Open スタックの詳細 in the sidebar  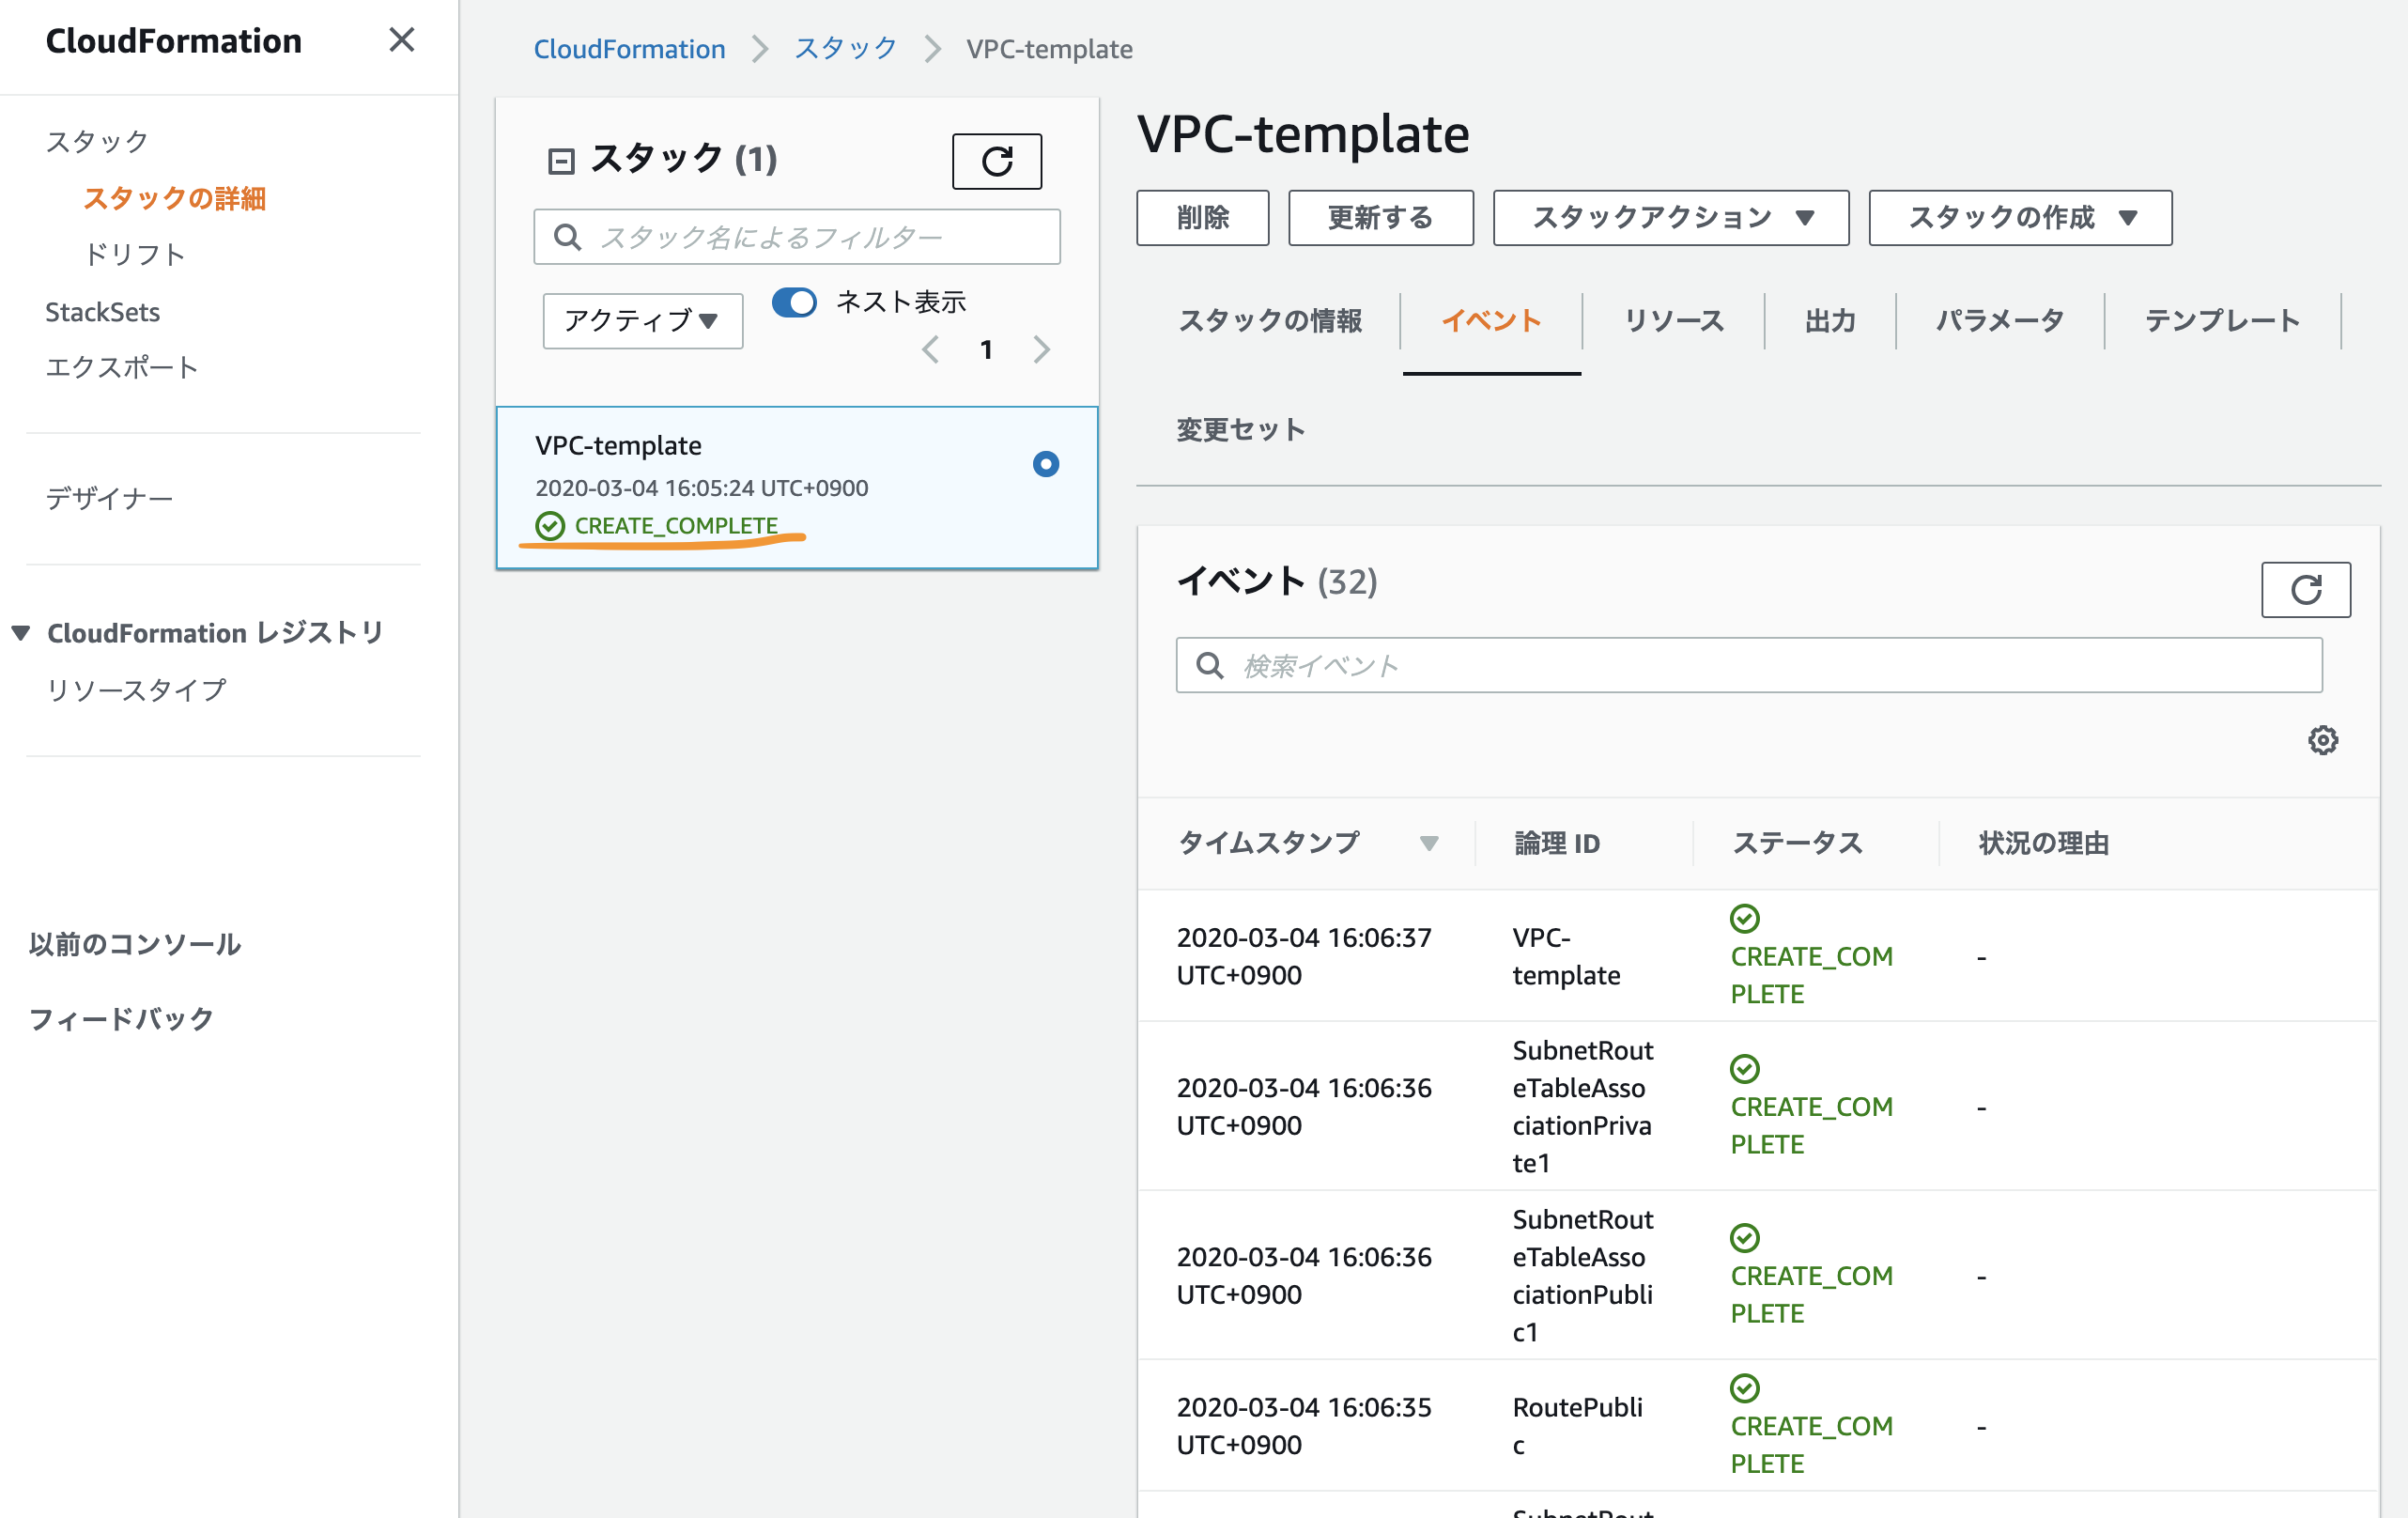[174, 198]
